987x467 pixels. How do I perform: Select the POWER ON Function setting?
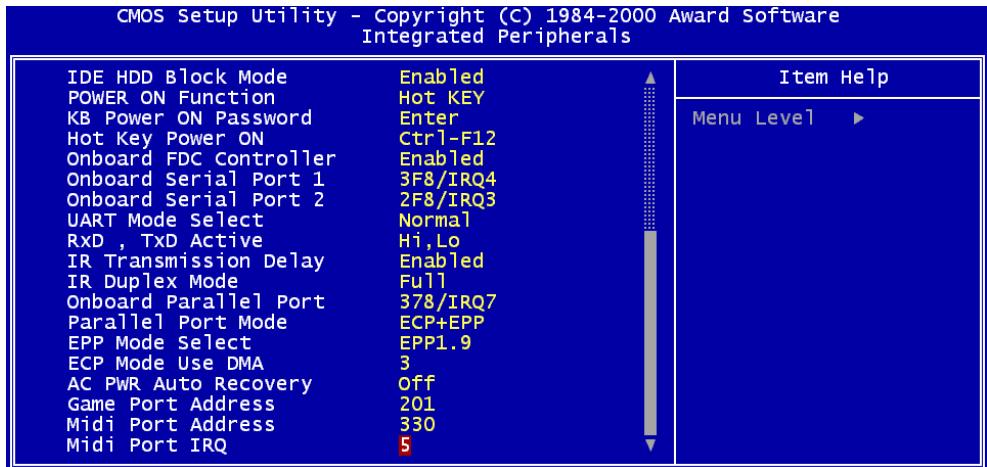coord(171,98)
